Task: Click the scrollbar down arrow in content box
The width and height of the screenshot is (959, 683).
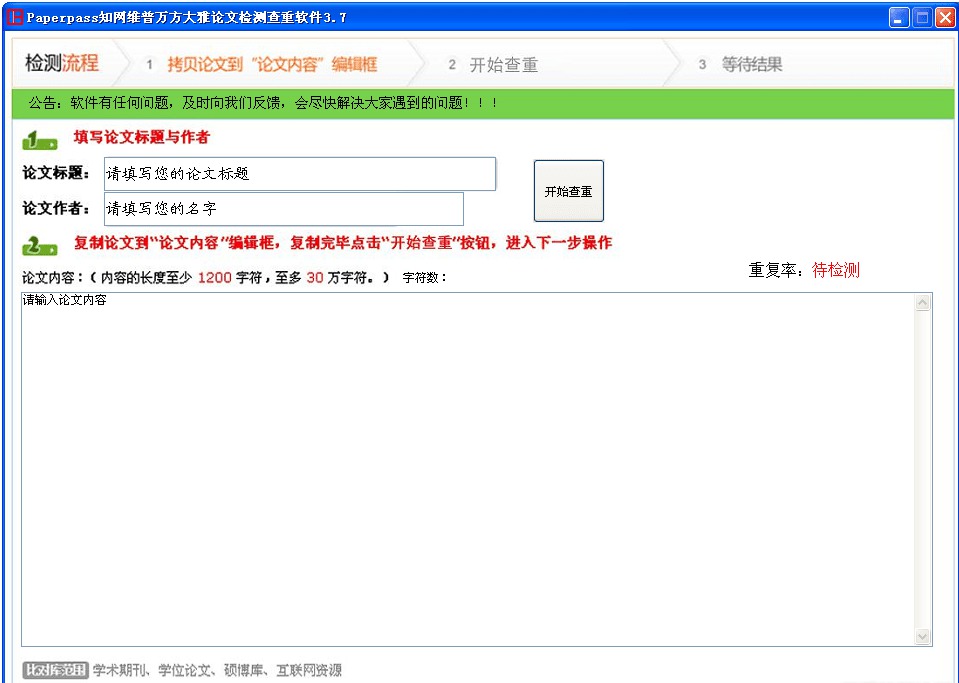Action: point(923,637)
